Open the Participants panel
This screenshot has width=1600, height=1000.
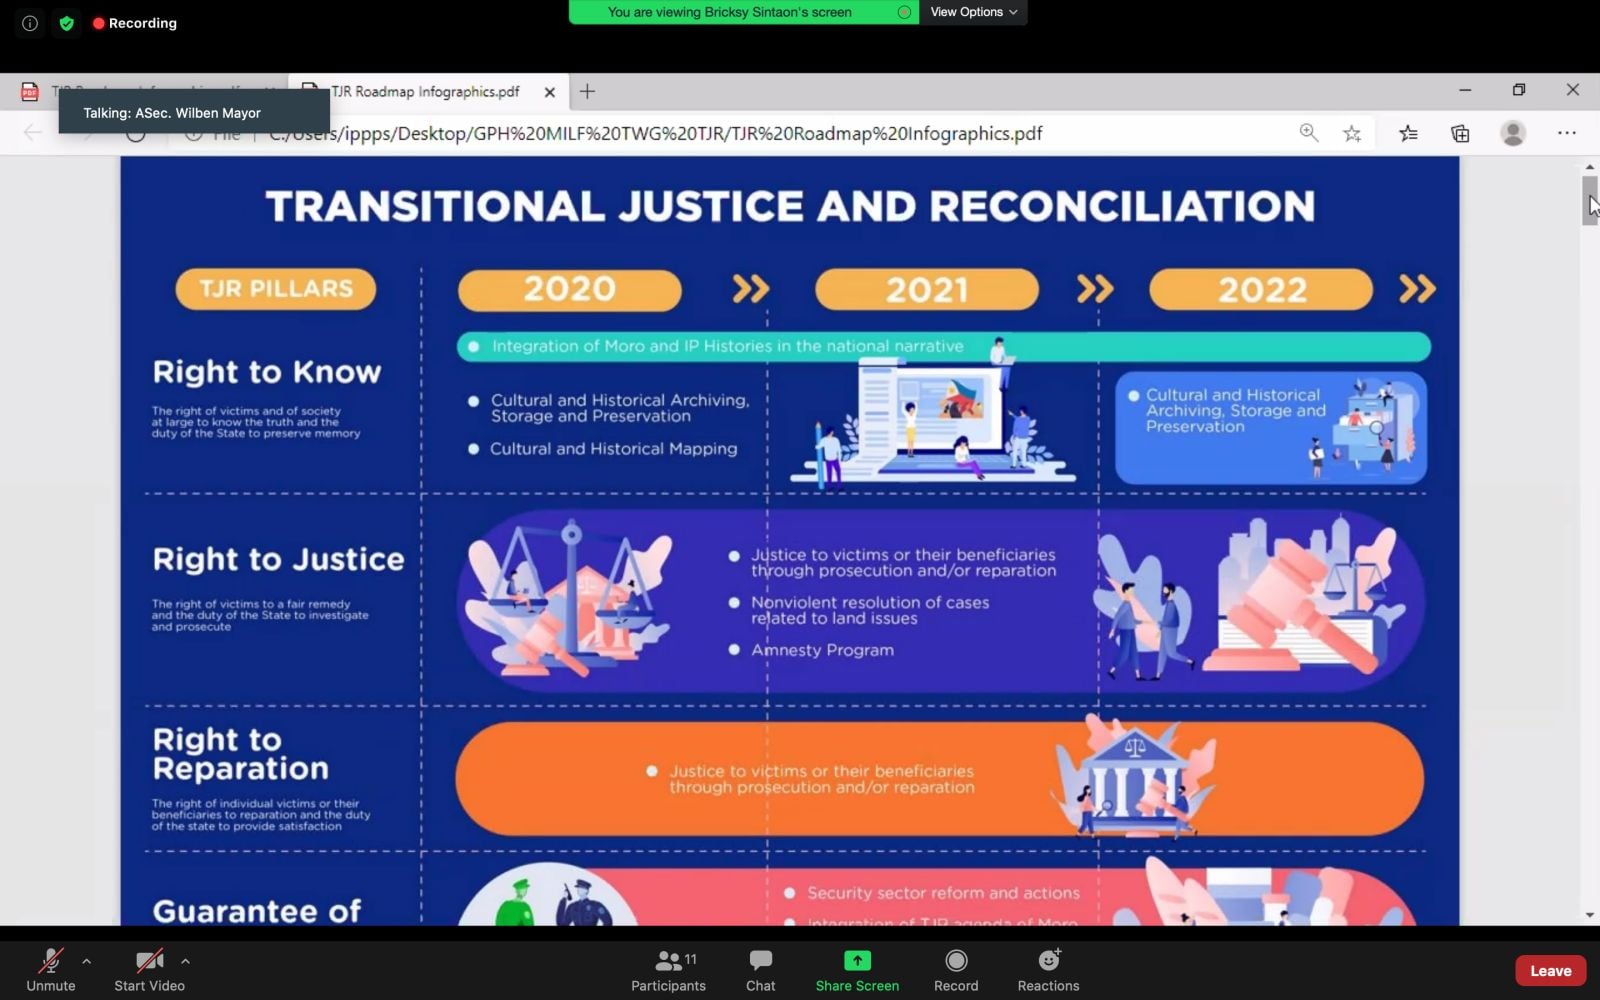tap(668, 970)
